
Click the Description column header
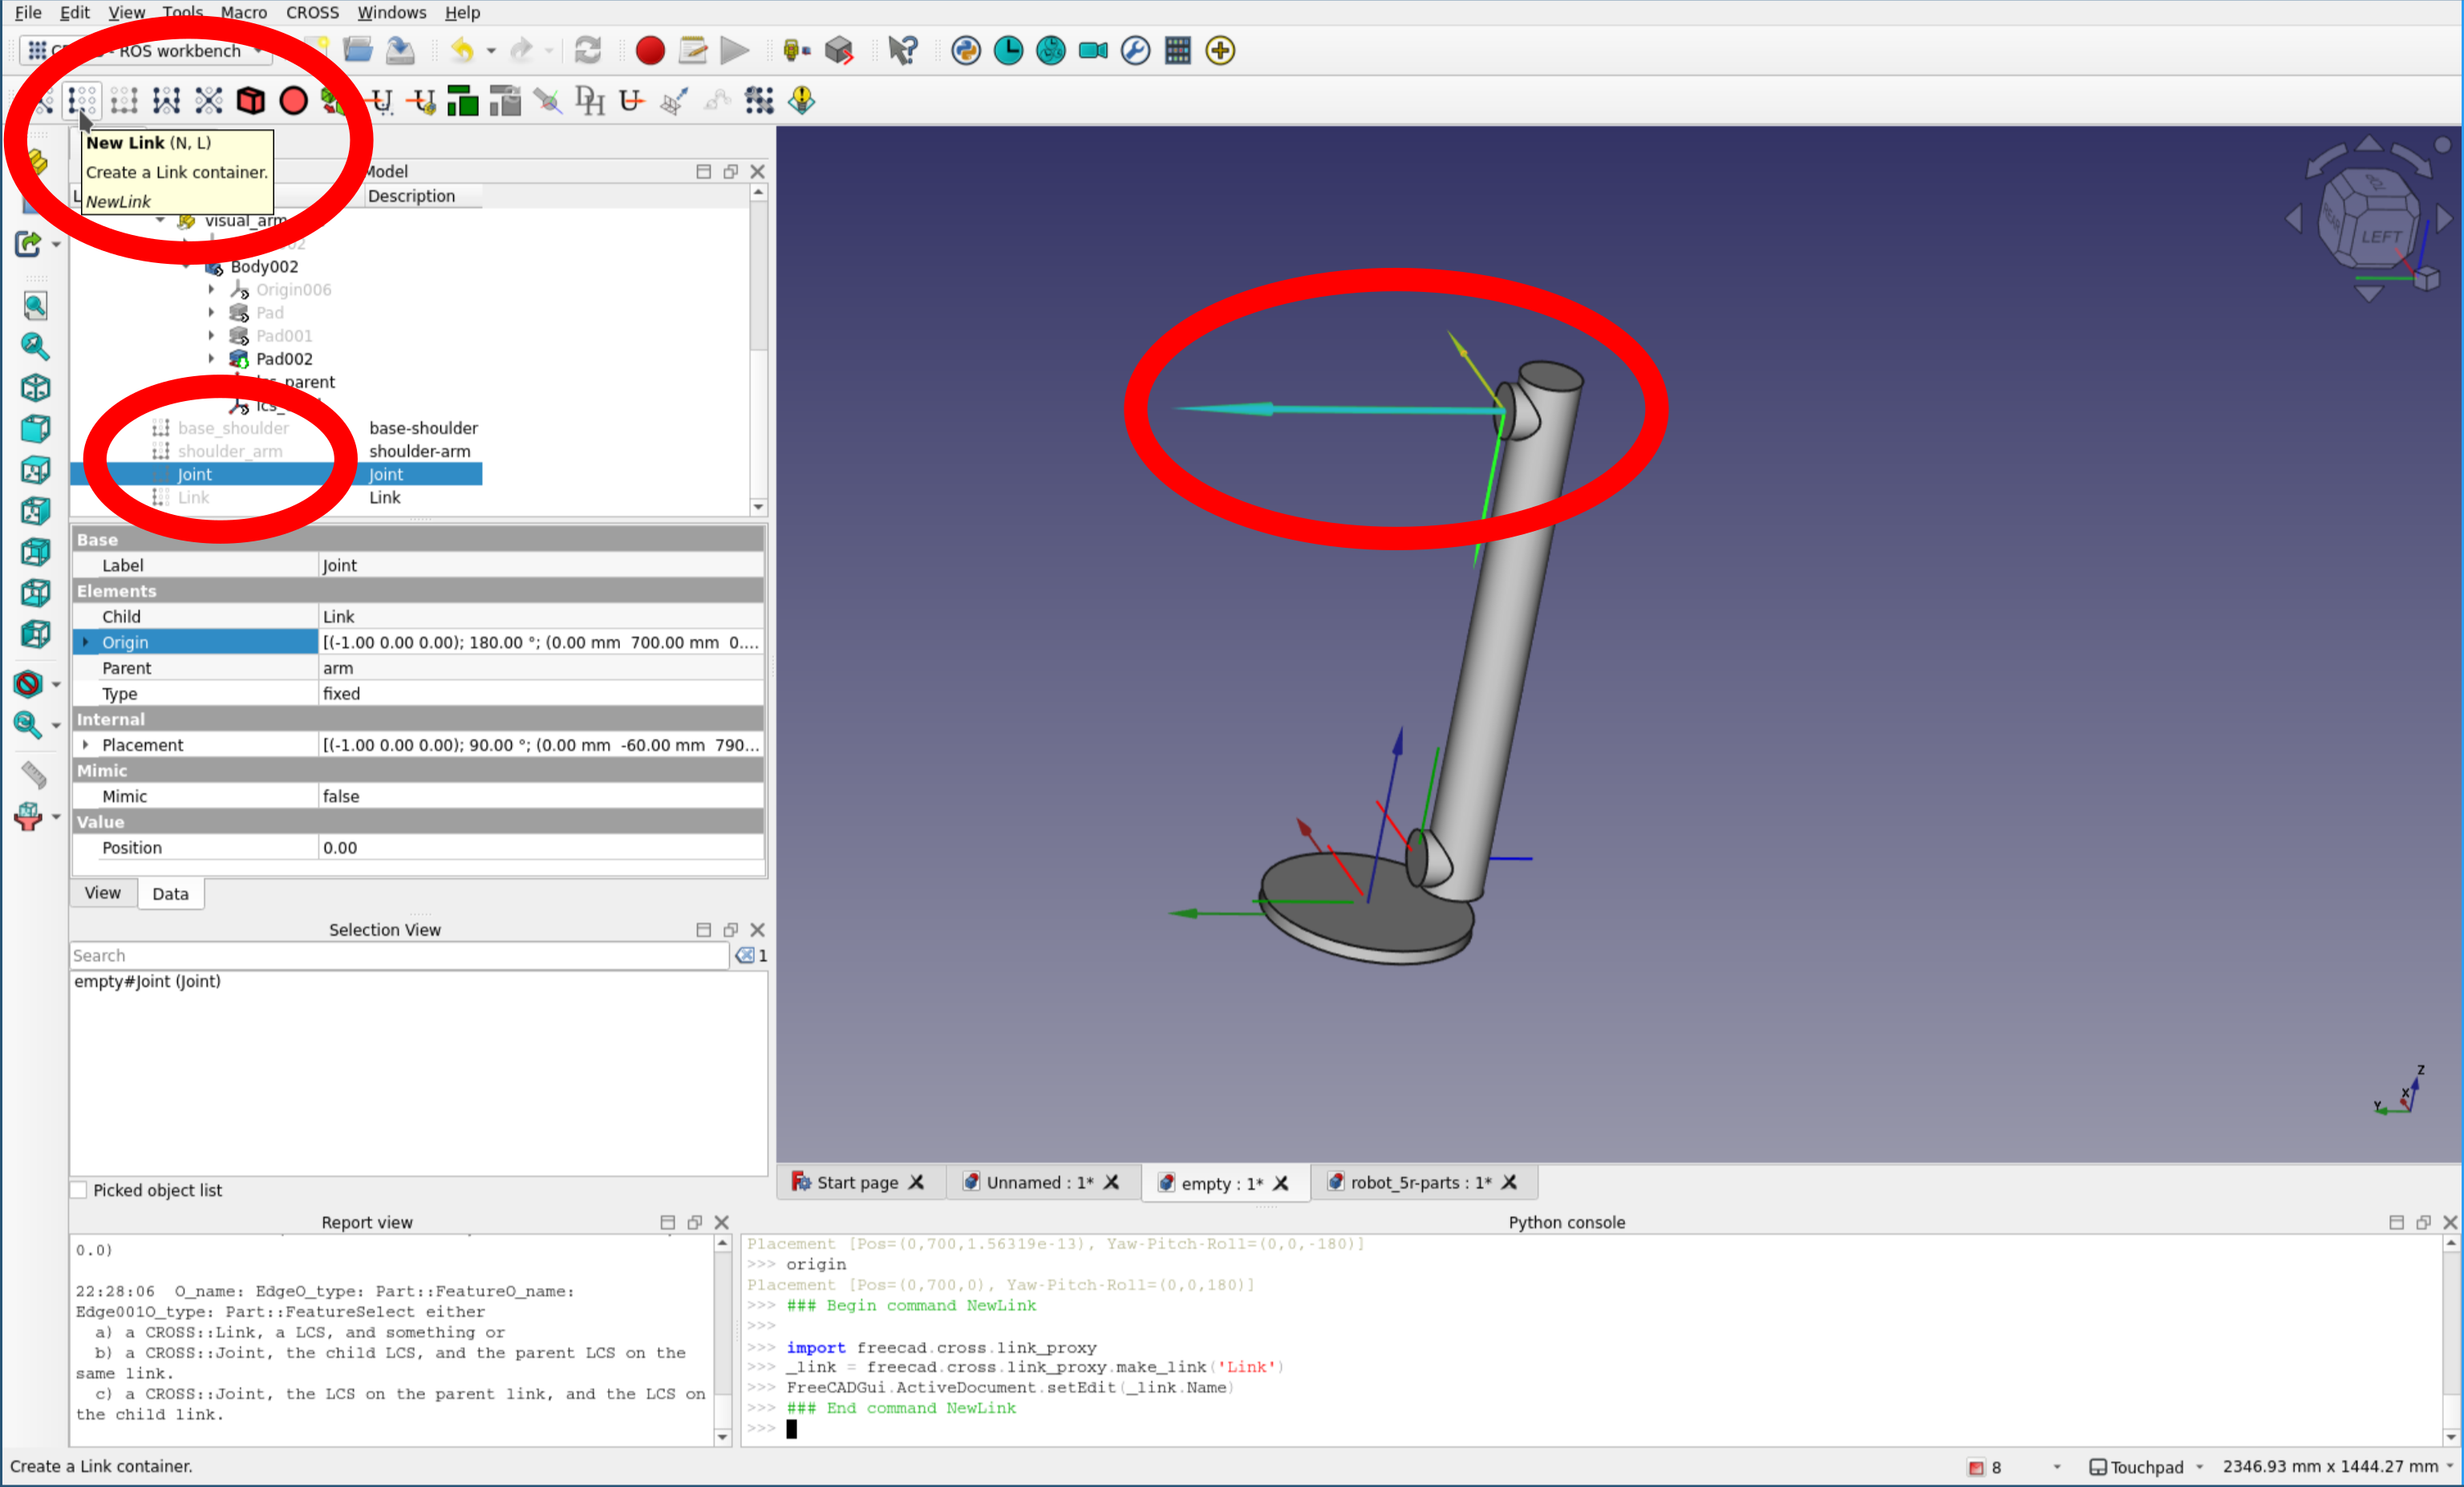411,196
